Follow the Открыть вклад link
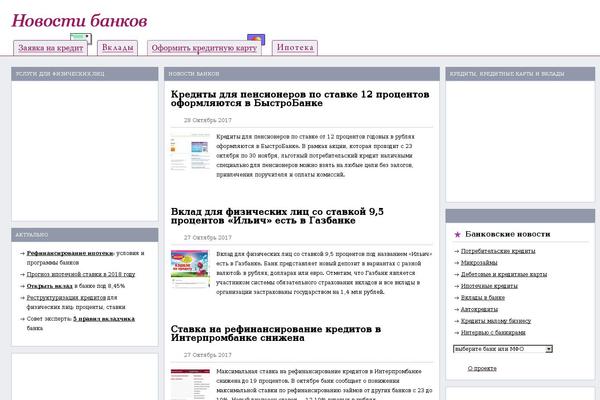The width and height of the screenshot is (600, 400). click(x=49, y=286)
